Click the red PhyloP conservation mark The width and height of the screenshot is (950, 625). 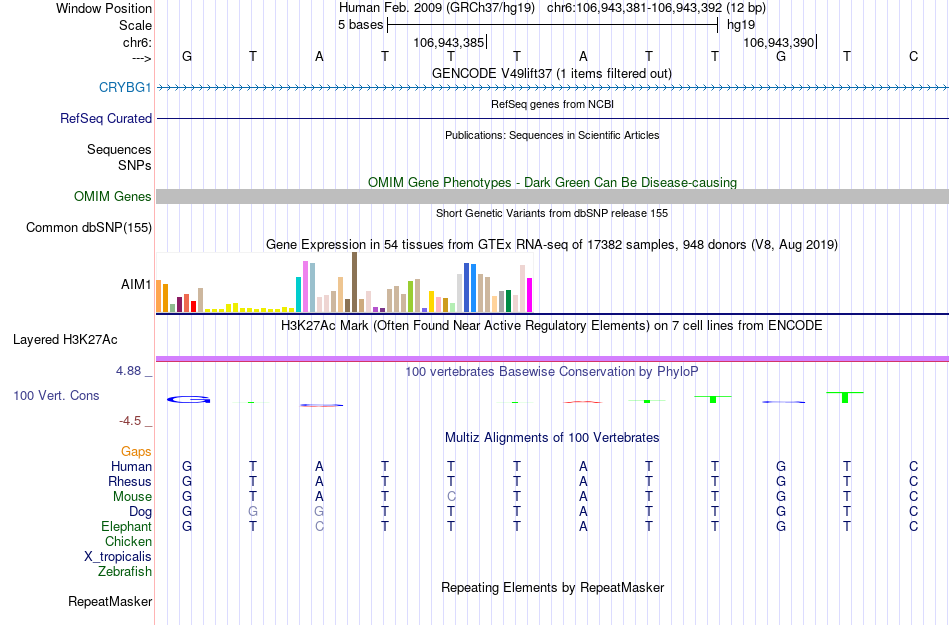[x=582, y=402]
